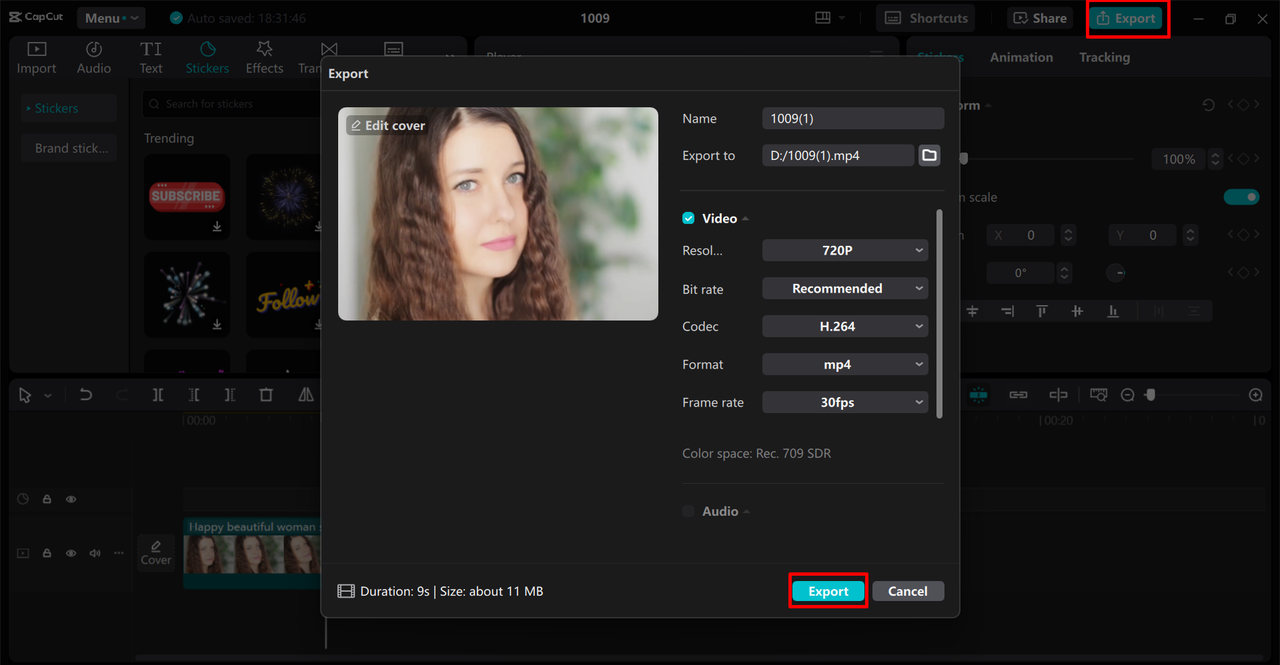This screenshot has width=1280, height=665.
Task: Click Cancel in Export dialog
Action: pyautogui.click(x=907, y=591)
